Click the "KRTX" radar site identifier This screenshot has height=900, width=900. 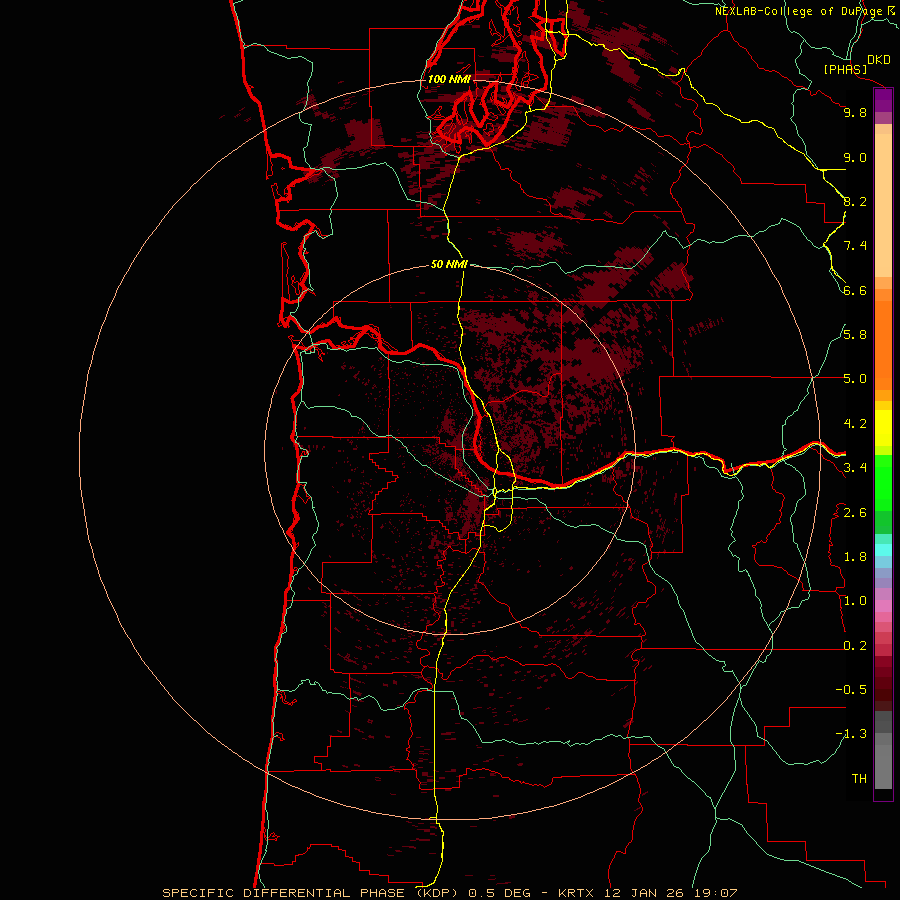click(578, 893)
